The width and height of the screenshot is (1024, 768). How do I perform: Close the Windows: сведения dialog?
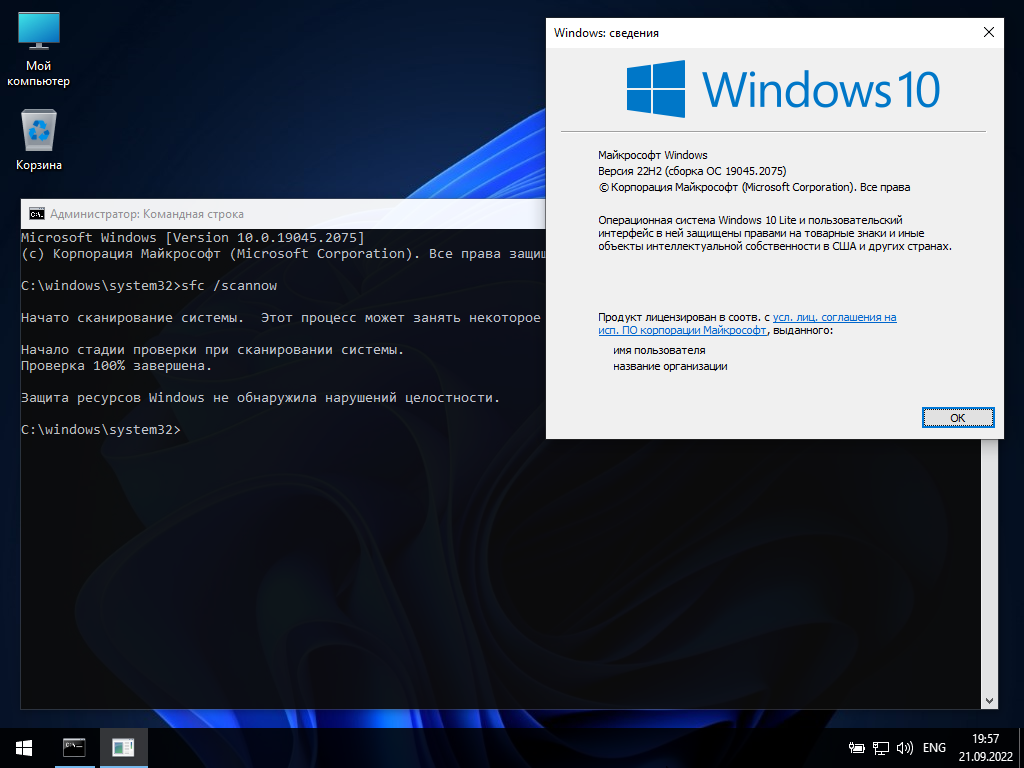(989, 32)
